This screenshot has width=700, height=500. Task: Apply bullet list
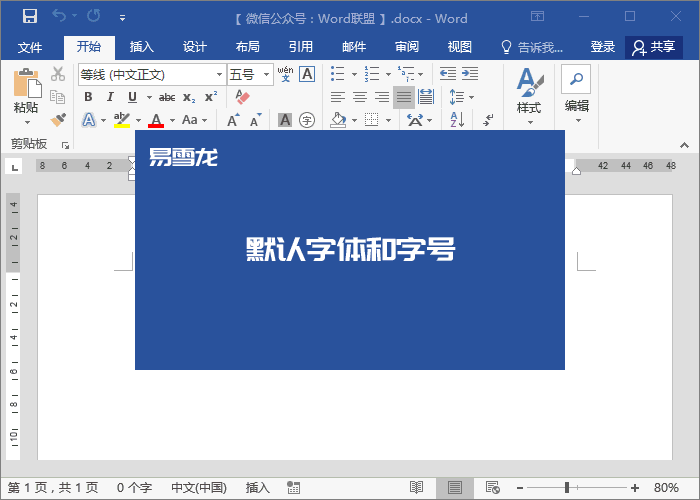click(338, 74)
